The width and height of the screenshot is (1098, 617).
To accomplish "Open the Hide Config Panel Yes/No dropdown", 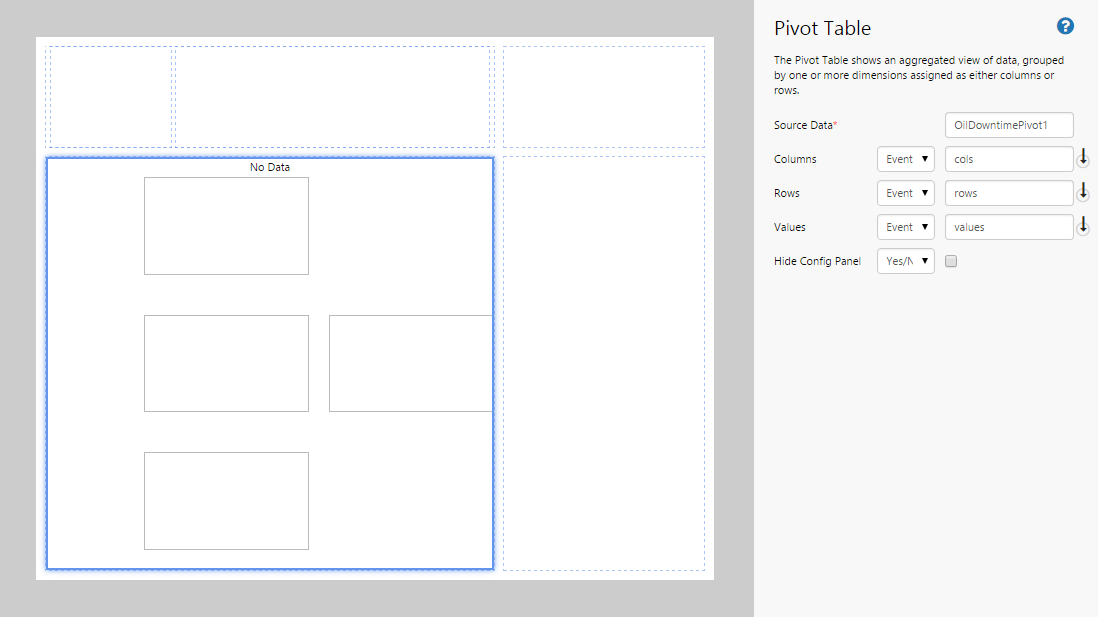I will [x=905, y=261].
